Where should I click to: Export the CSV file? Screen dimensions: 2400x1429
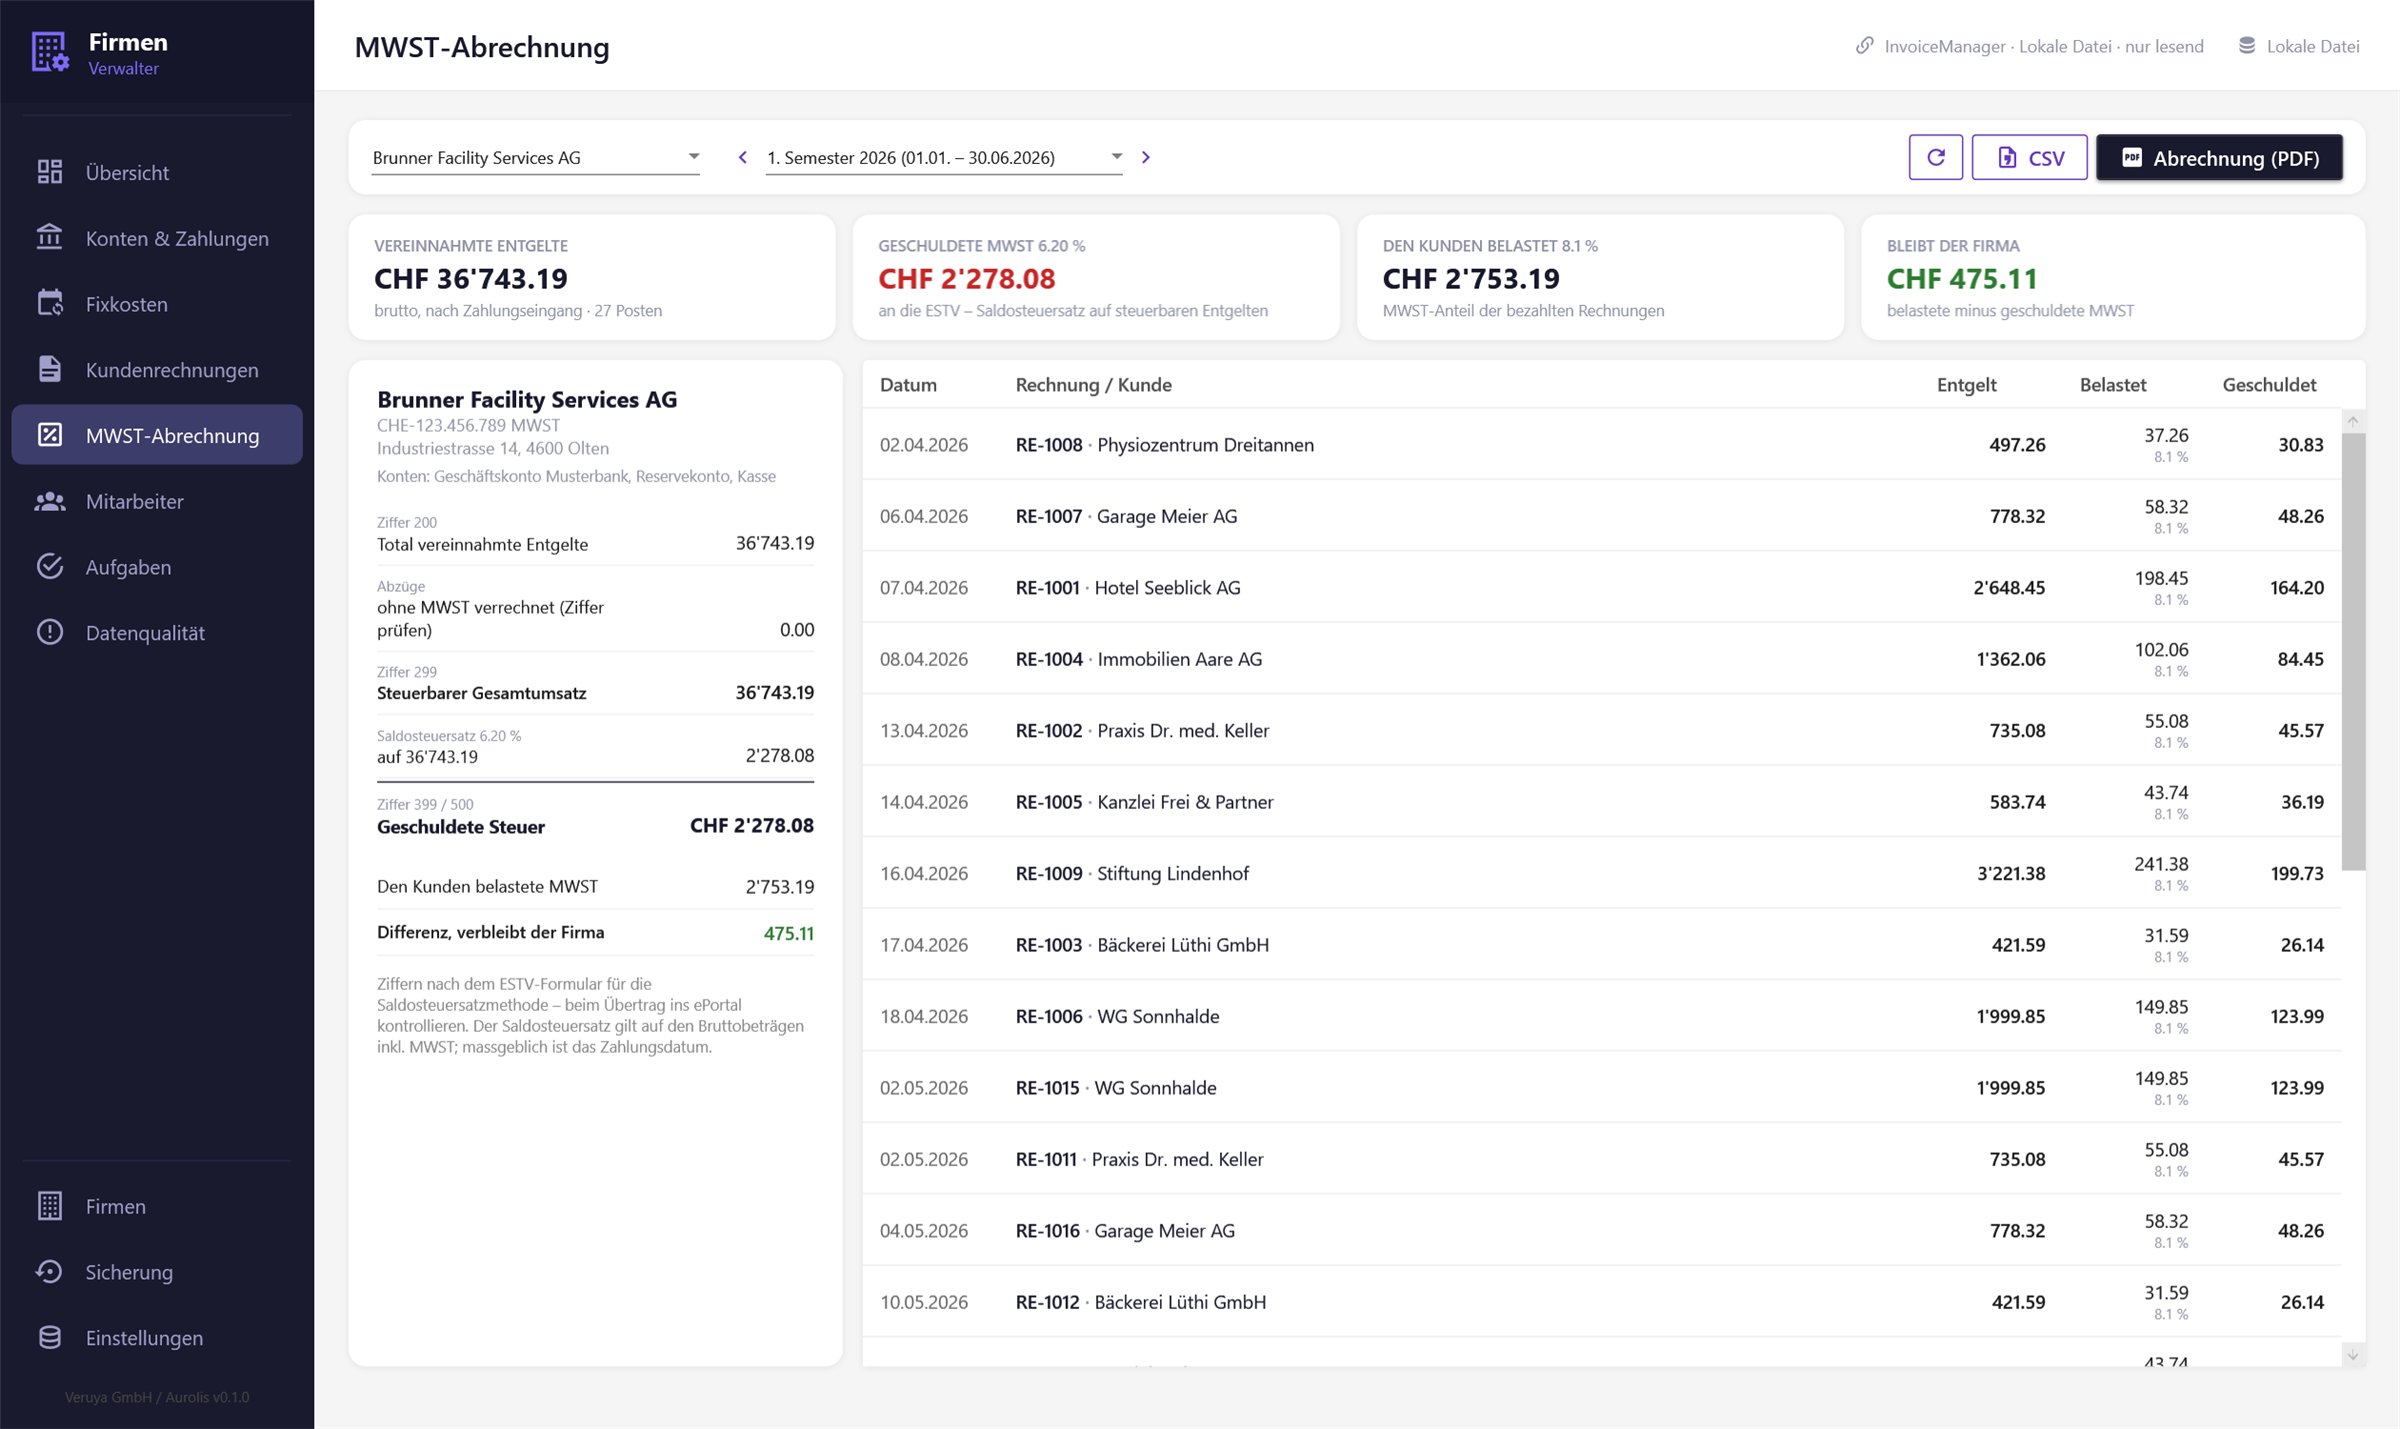point(2029,157)
